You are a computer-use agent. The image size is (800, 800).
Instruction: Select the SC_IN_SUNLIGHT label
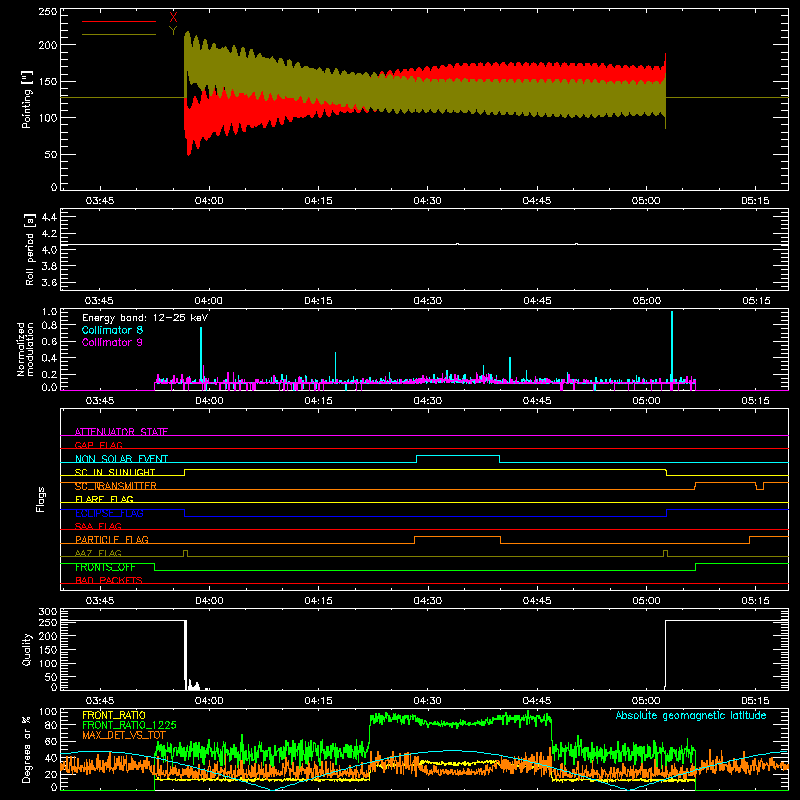pyautogui.click(x=115, y=472)
